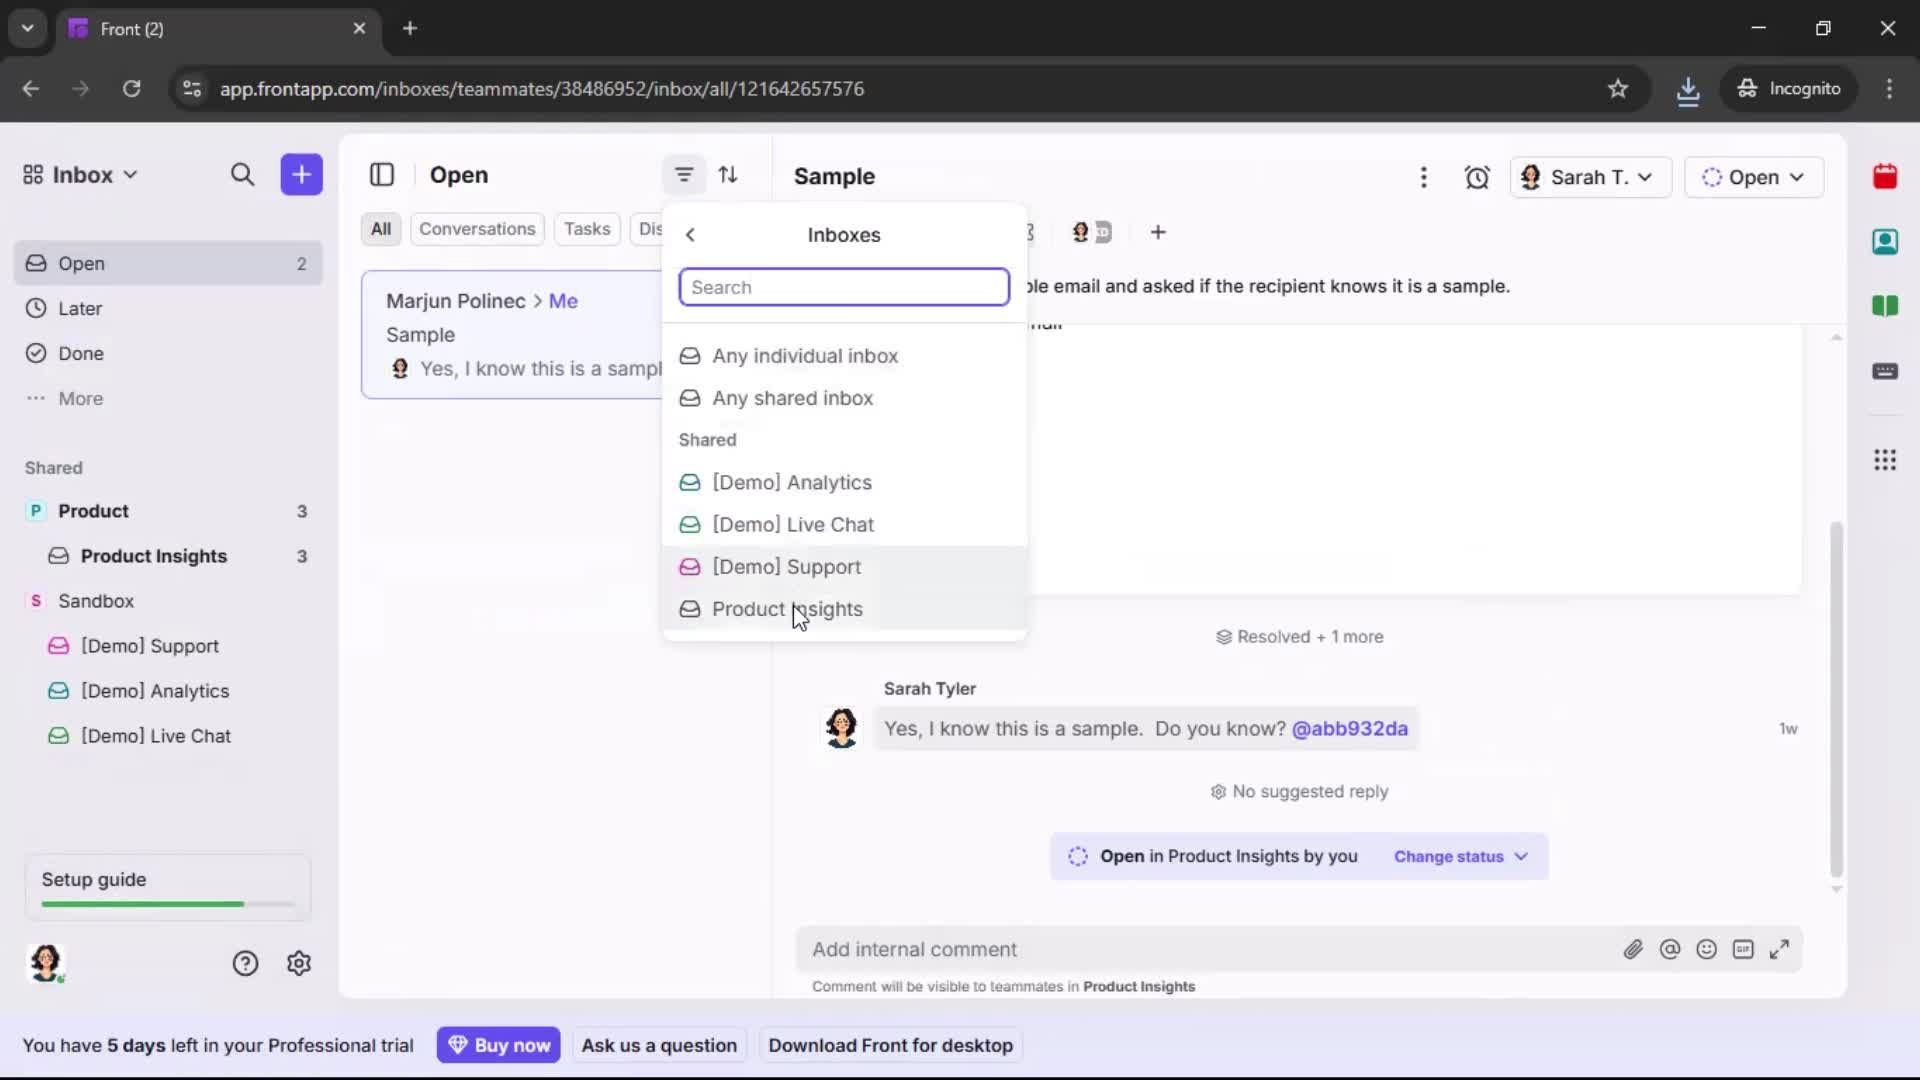Click the Buy now button
The width and height of the screenshot is (1920, 1080).
point(498,1044)
